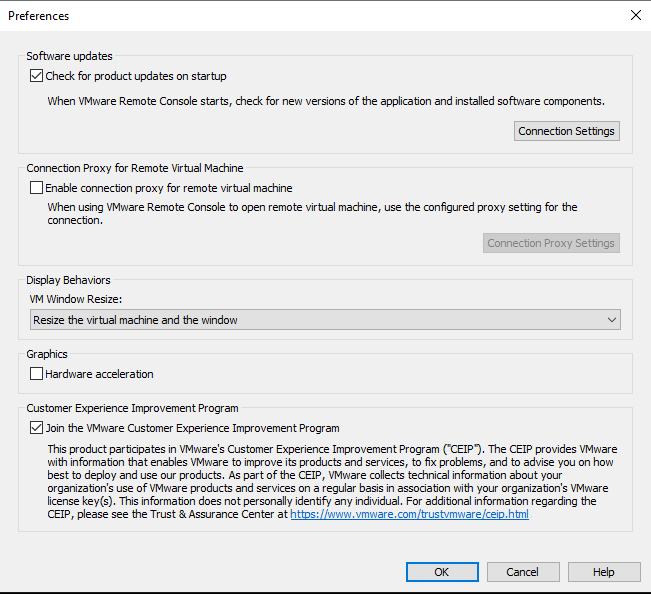Click the Enable connection proxy label text
651x594 pixels.
click(x=169, y=188)
